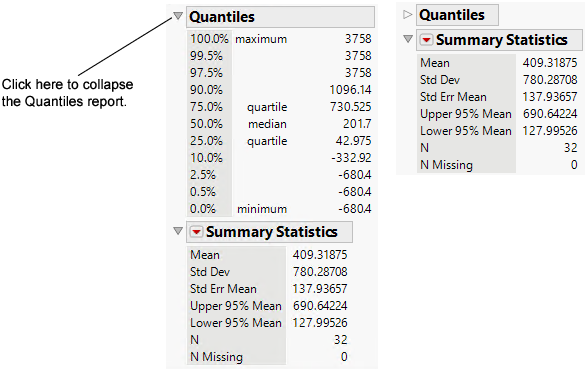Click the right panel Summary Statistics title
The width and height of the screenshot is (587, 371).
tap(502, 40)
